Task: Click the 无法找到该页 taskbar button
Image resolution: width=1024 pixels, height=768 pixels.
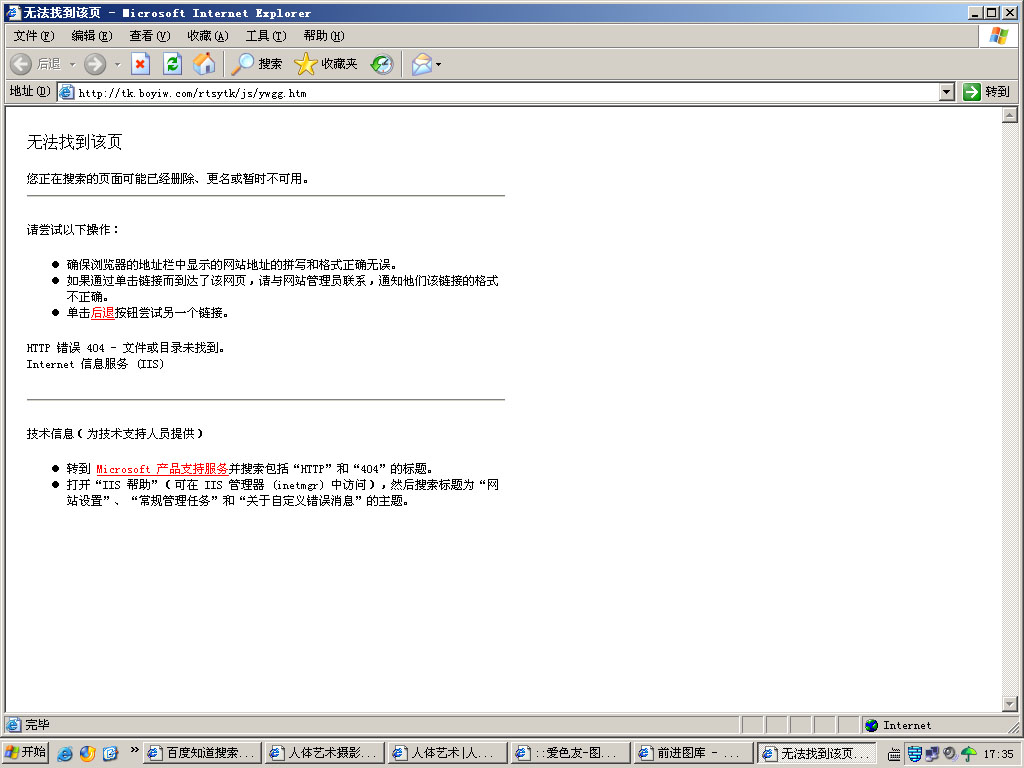Action: 816,753
